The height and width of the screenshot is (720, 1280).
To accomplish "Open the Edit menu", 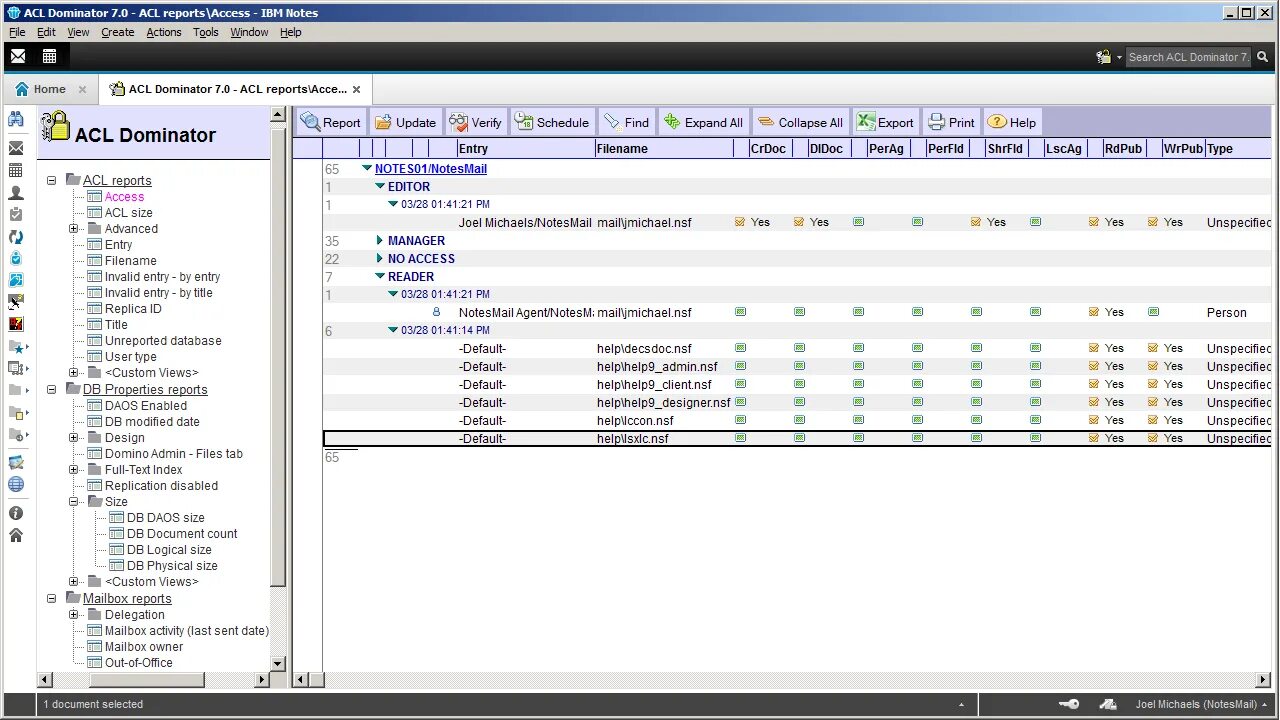I will pyautogui.click(x=46, y=32).
